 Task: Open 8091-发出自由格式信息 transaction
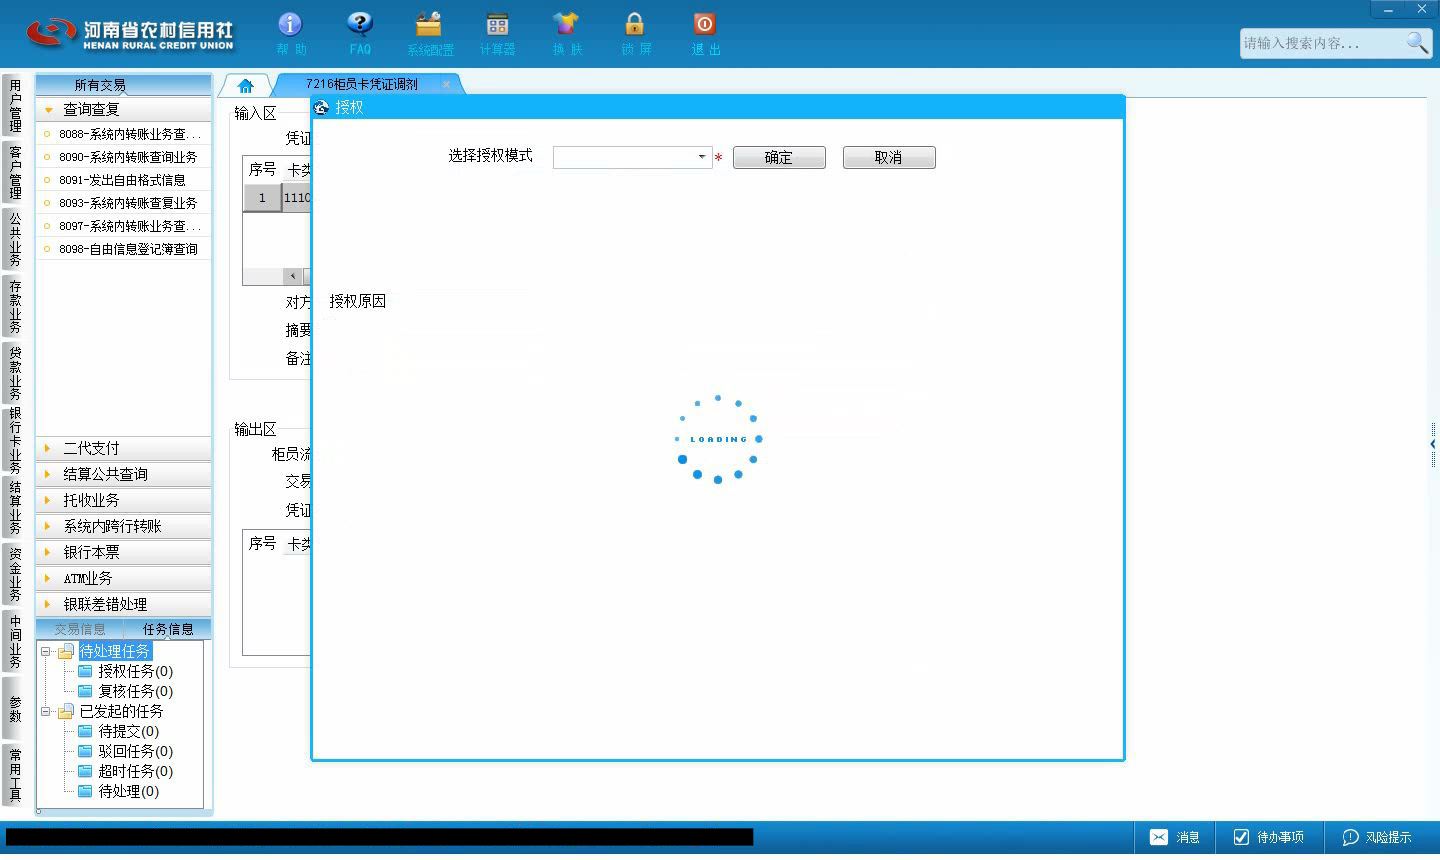(124, 180)
